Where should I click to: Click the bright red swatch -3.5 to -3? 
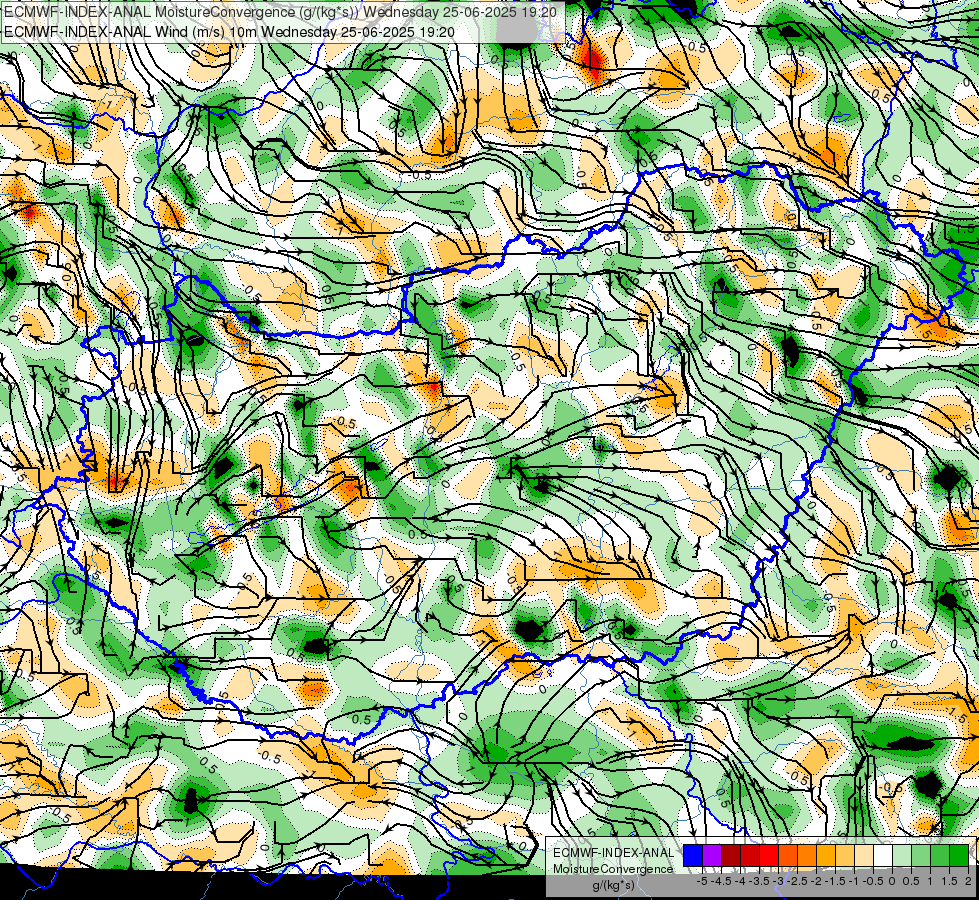pos(769,855)
